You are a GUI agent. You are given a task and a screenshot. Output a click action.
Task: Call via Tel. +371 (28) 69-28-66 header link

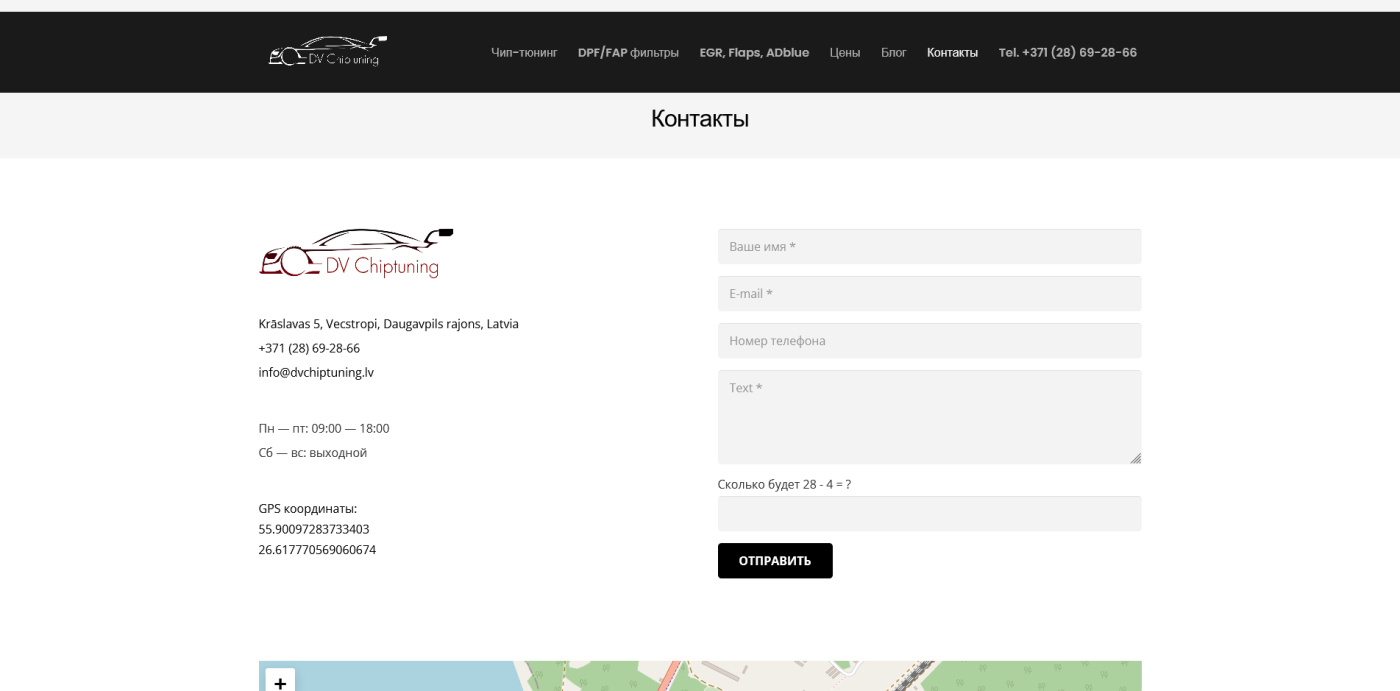click(1067, 53)
